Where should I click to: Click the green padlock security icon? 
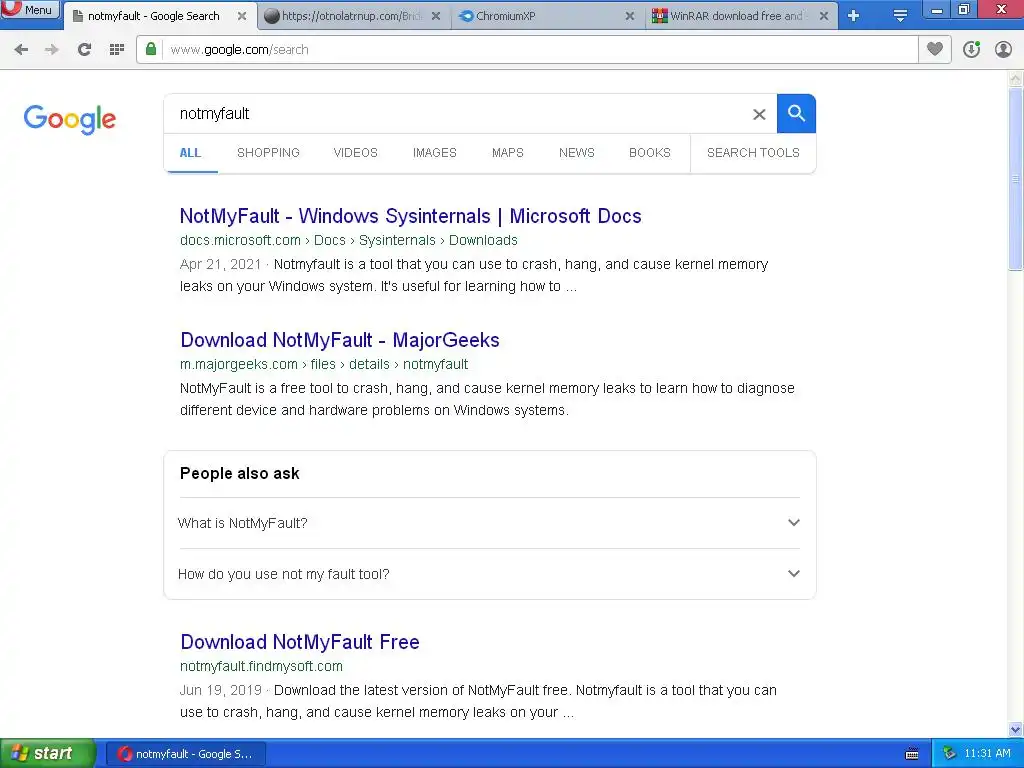[151, 50]
